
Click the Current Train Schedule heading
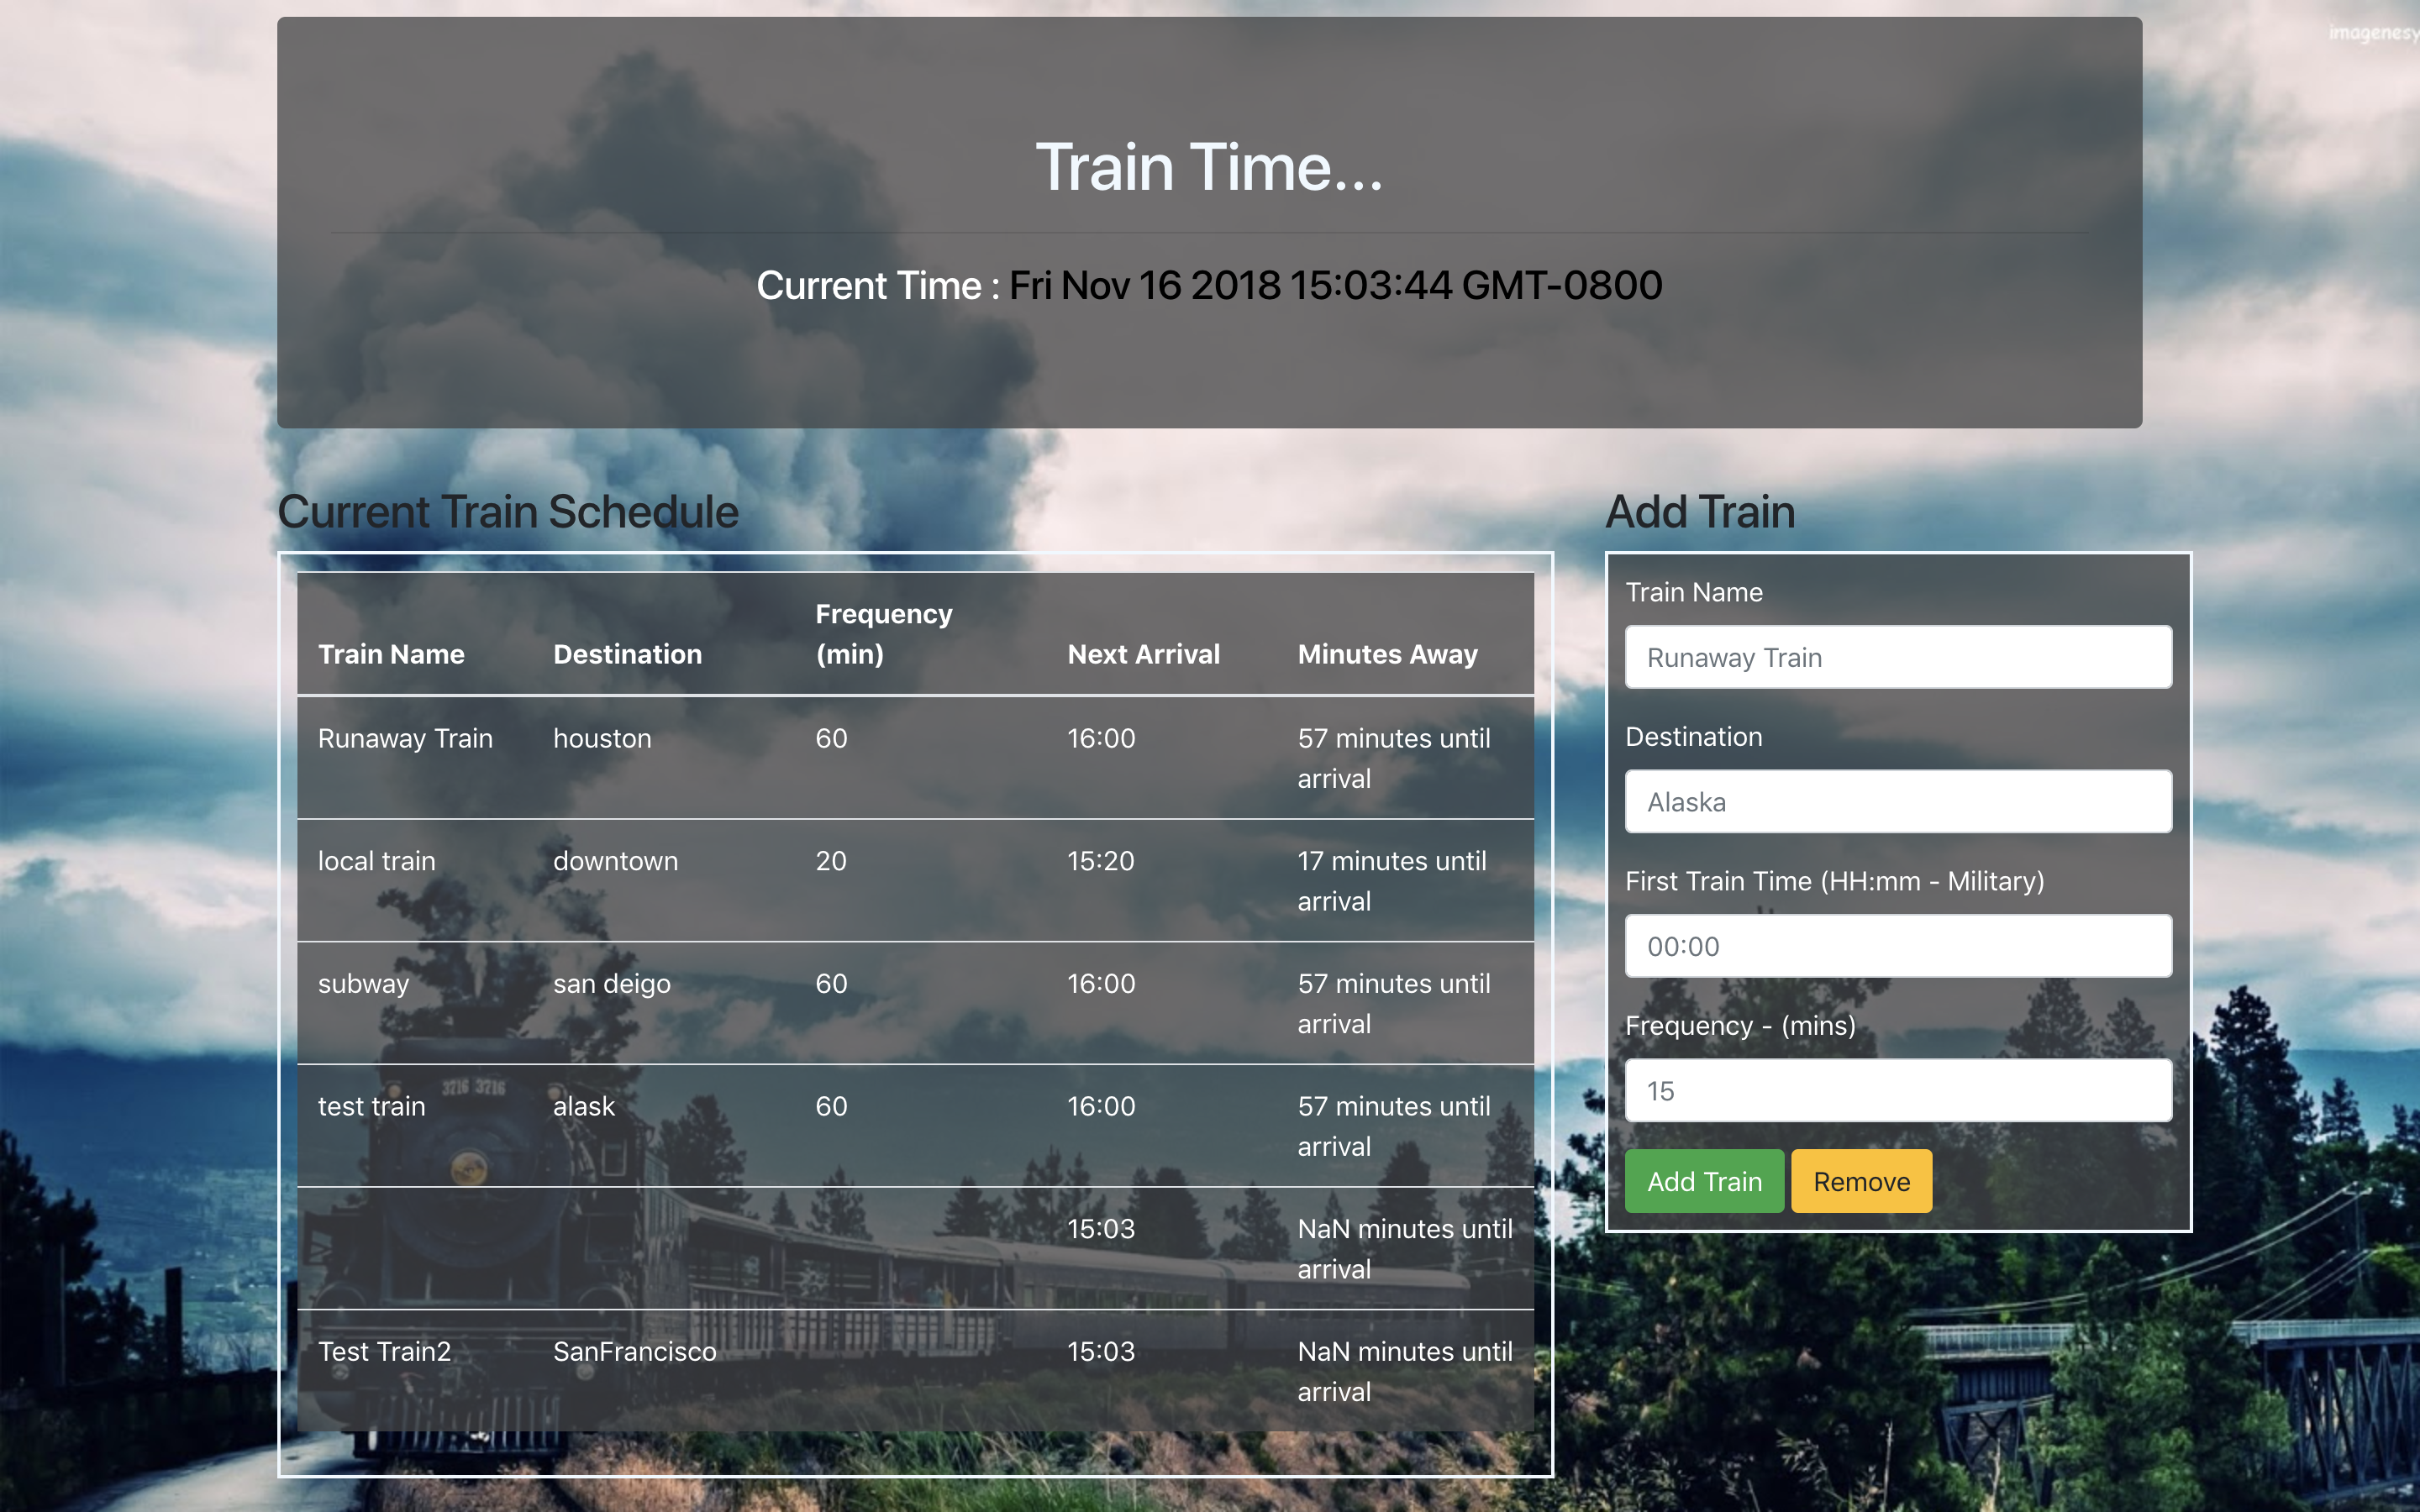click(x=507, y=512)
